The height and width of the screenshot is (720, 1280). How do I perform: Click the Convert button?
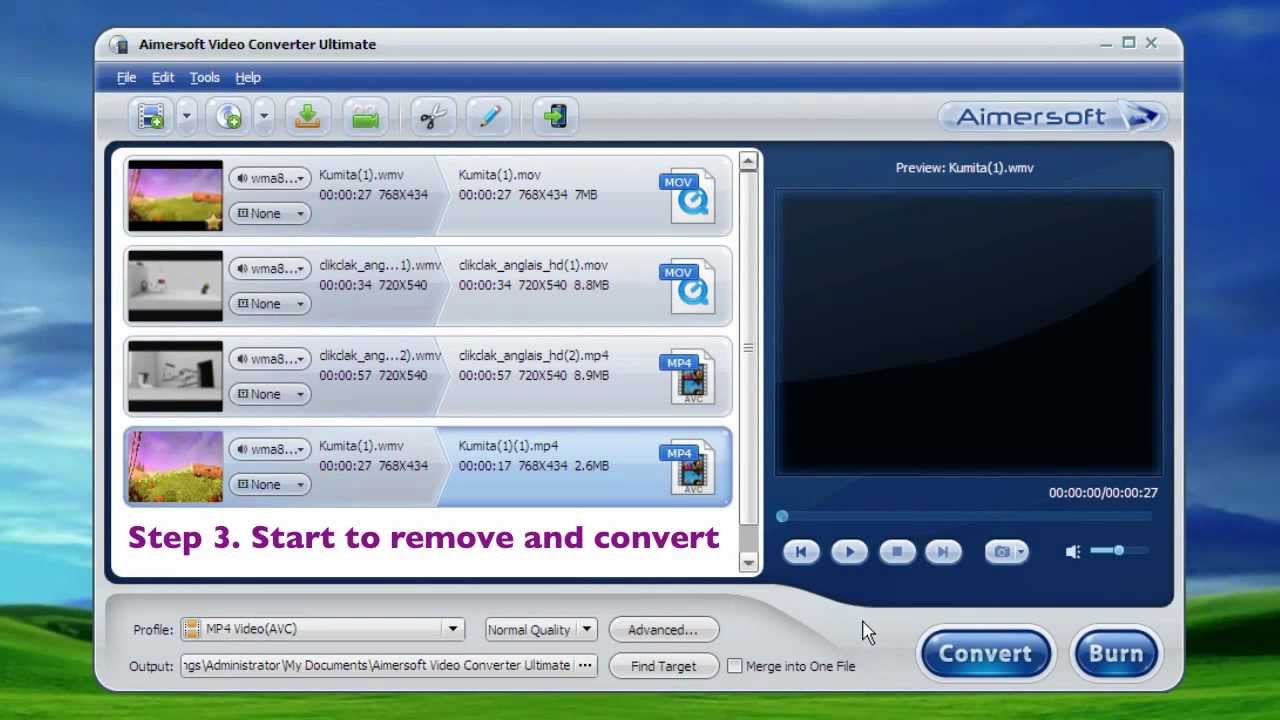point(985,653)
